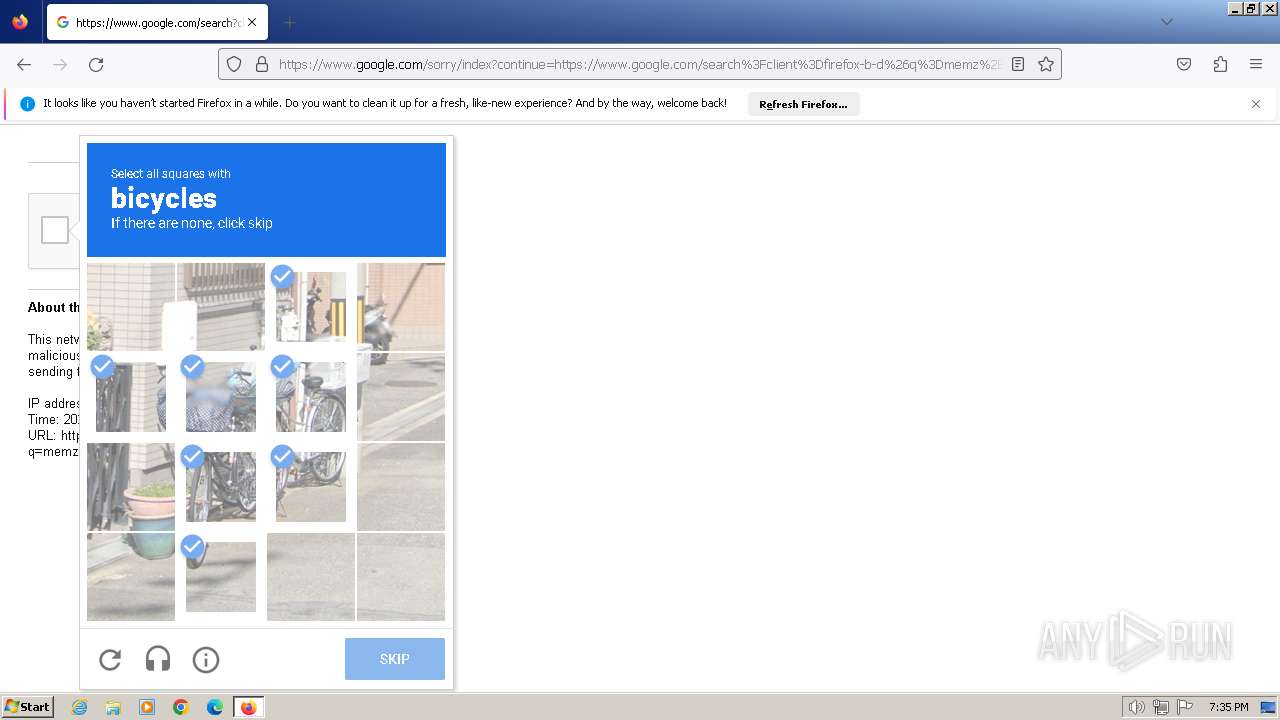1280x720 pixels.
Task: Switch to Firefox taskbar button
Action: 248,707
